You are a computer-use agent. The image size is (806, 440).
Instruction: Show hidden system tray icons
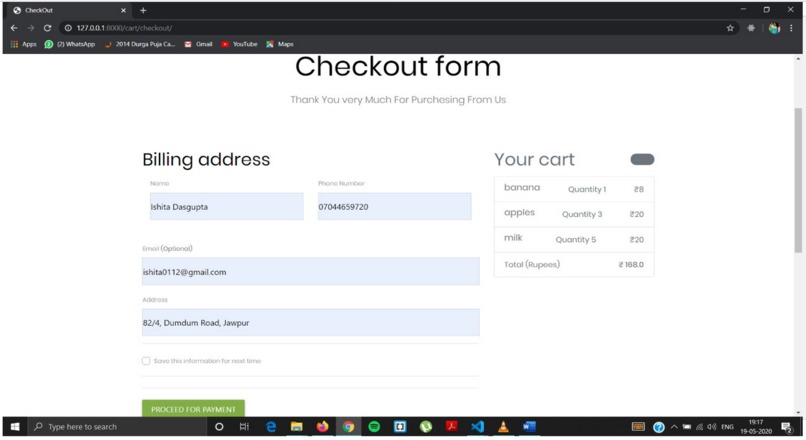674,427
